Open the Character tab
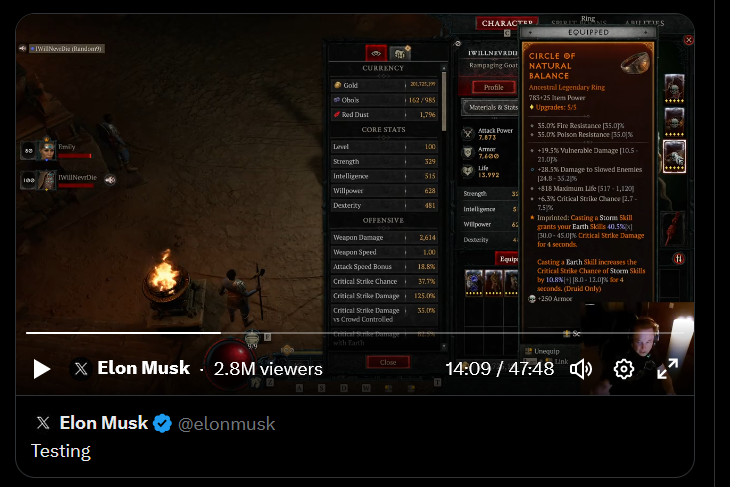This screenshot has height=487, width=730. [507, 23]
